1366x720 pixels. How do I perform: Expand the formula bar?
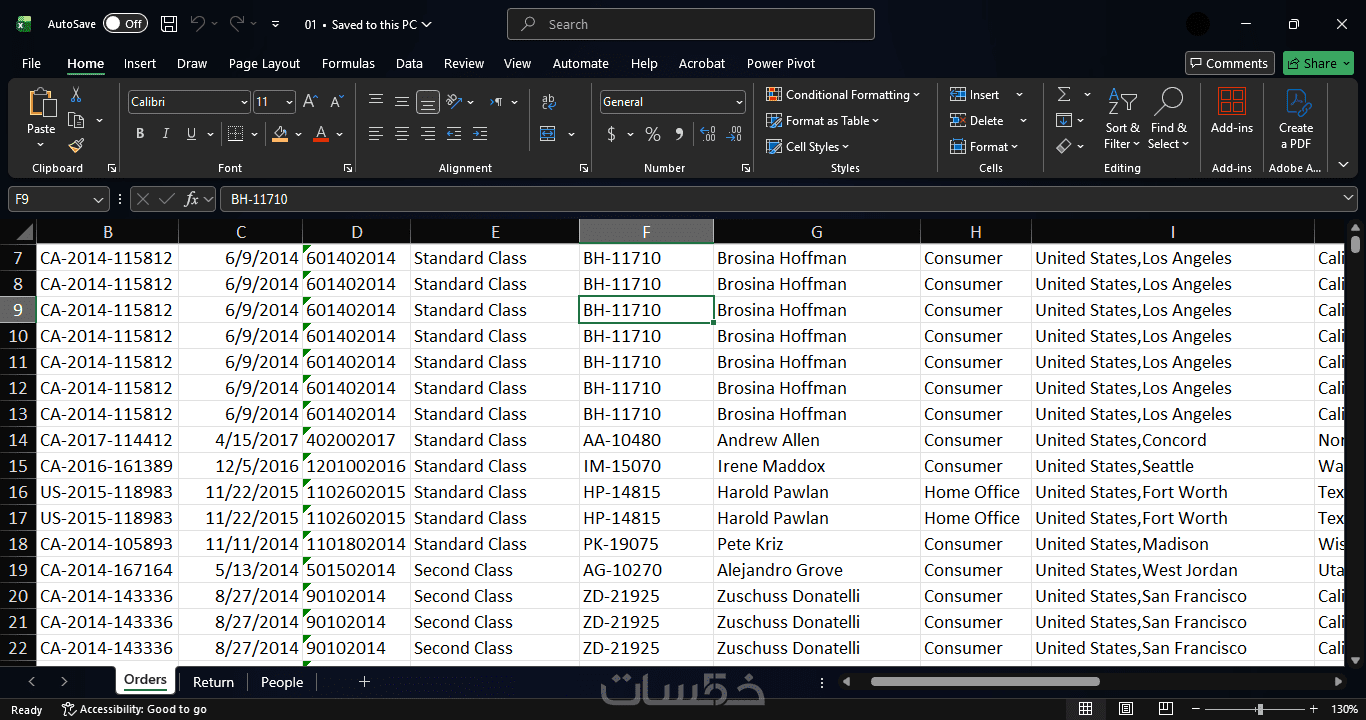1347,199
